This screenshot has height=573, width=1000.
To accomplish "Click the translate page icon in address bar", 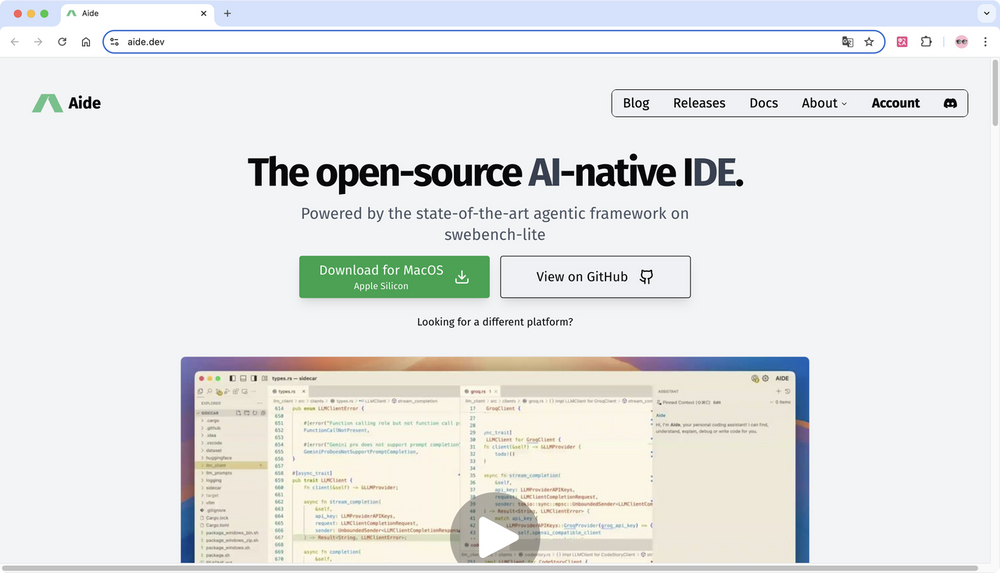I will [848, 42].
